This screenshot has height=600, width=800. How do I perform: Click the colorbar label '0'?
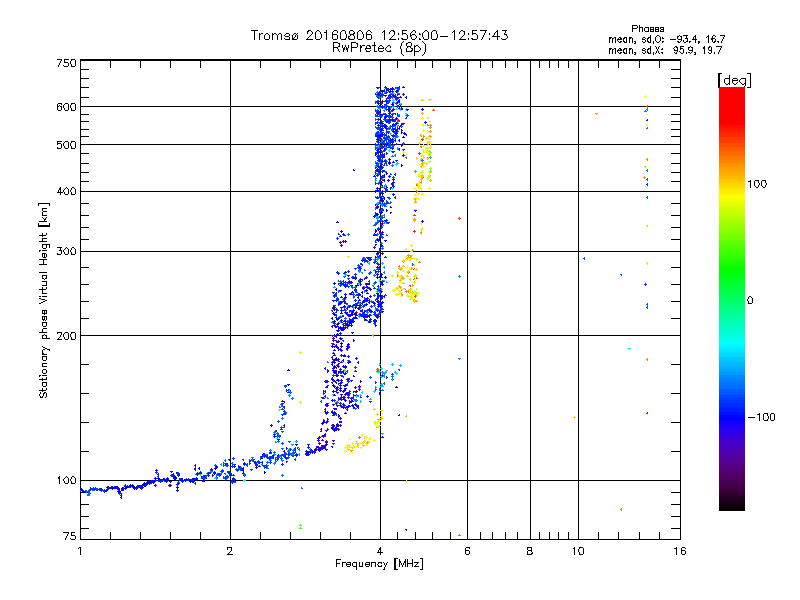[750, 301]
